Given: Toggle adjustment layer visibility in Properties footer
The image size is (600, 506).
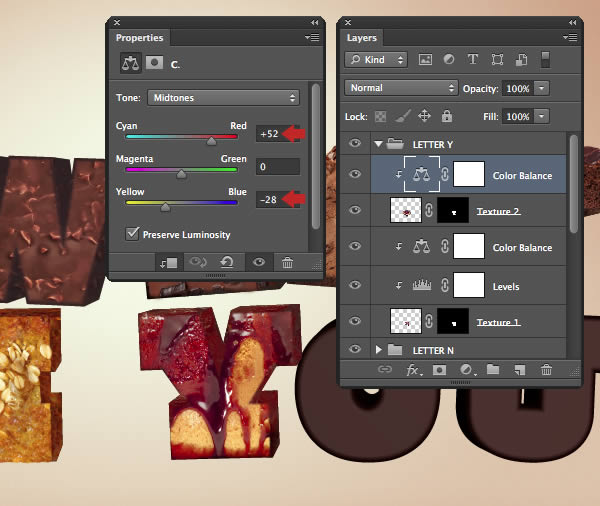Looking at the screenshot, I should 259,262.
